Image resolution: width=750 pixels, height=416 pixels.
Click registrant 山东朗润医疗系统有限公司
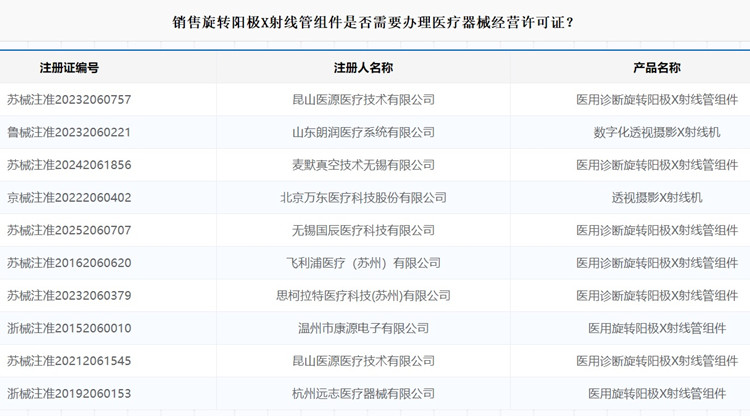(364, 132)
